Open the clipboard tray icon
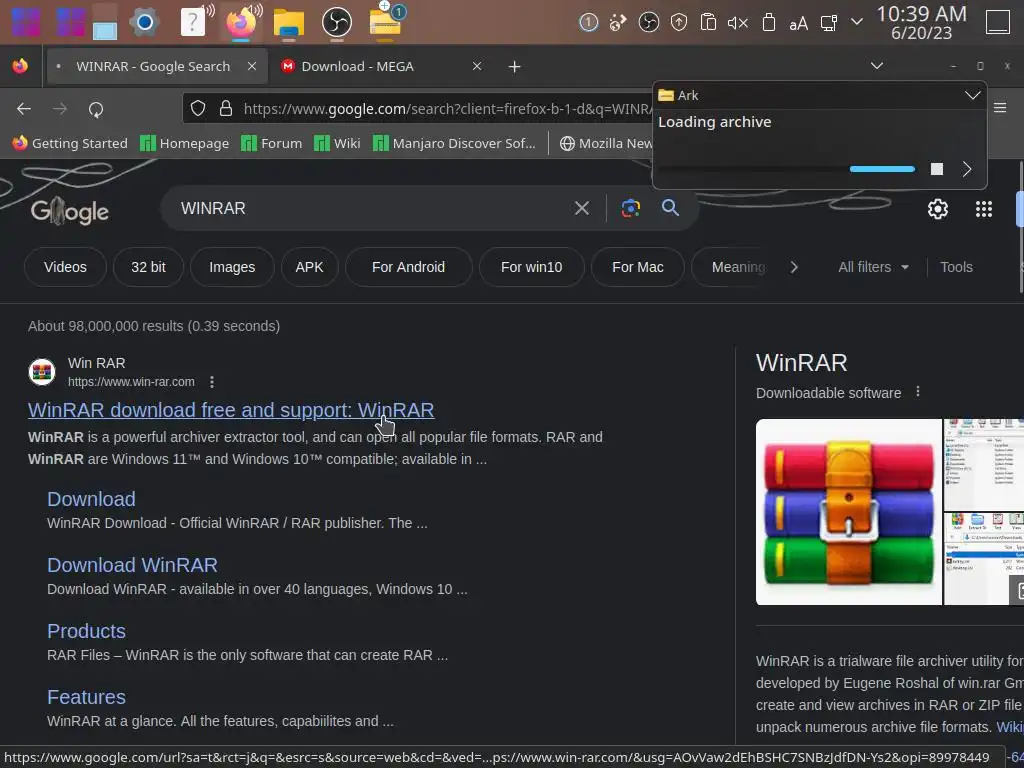The height and width of the screenshot is (768, 1024). click(x=709, y=23)
